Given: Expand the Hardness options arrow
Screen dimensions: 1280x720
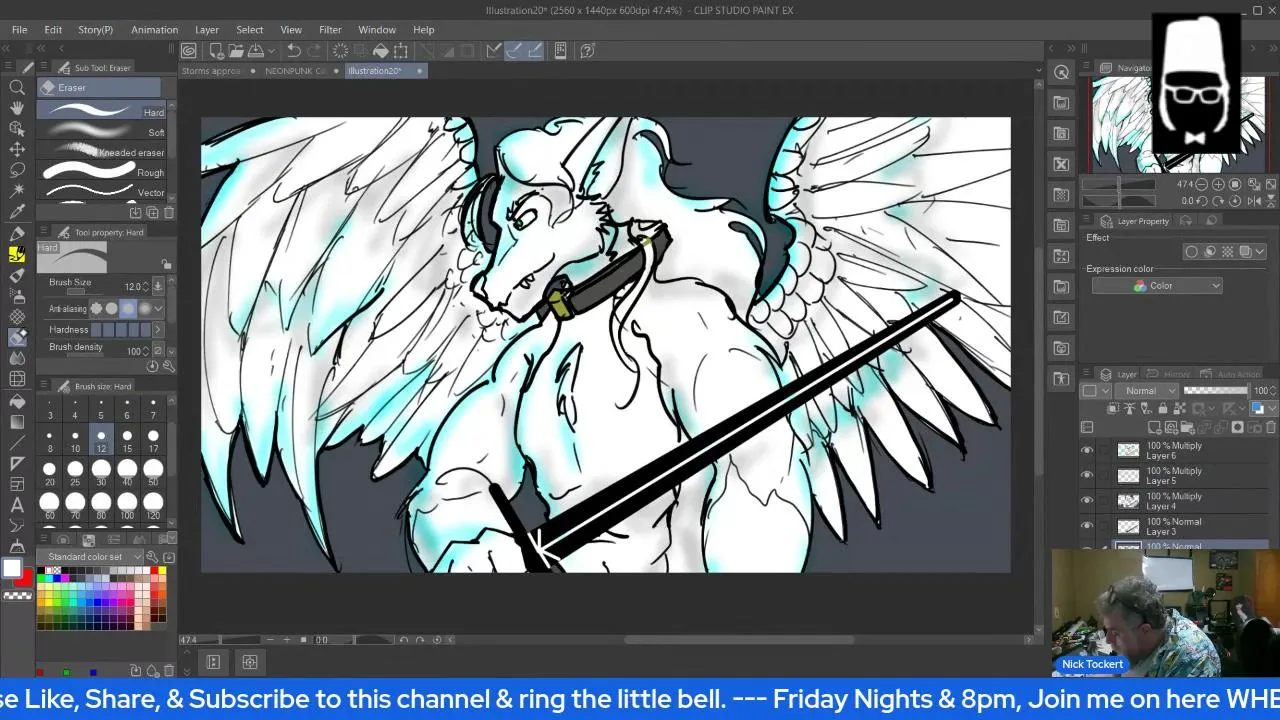Looking at the screenshot, I should pos(158,329).
